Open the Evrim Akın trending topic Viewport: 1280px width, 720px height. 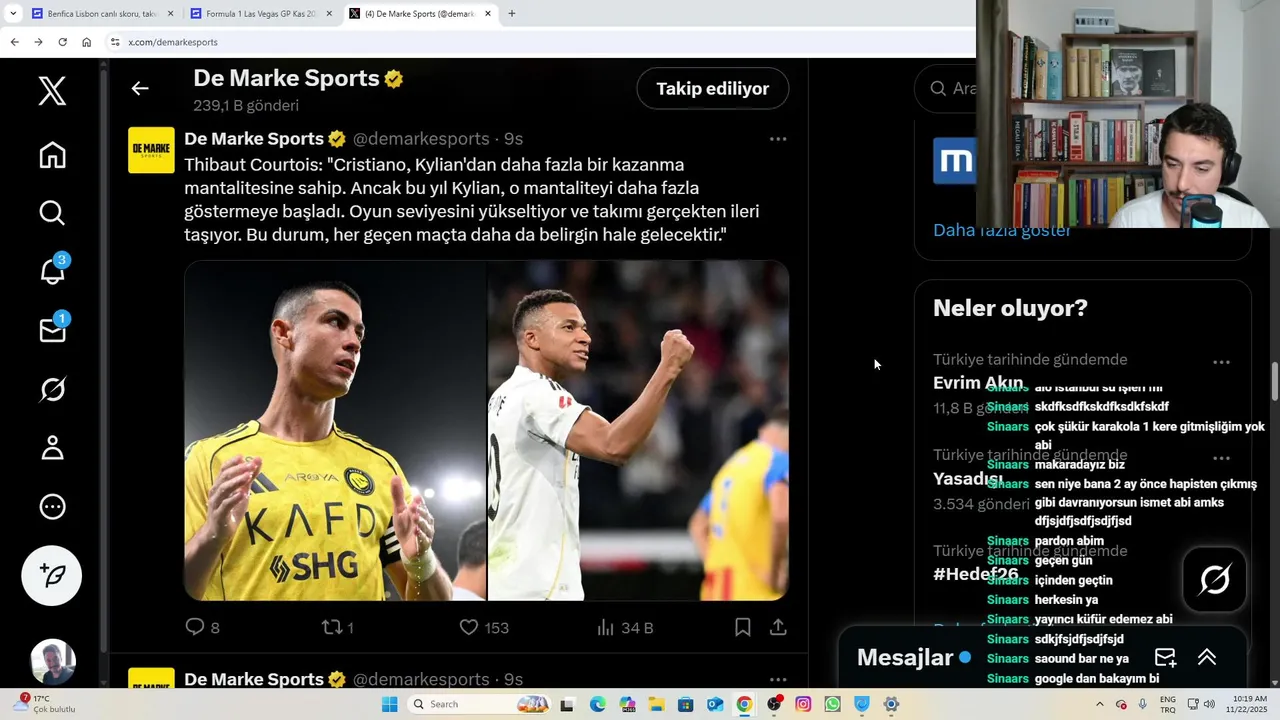click(977, 383)
